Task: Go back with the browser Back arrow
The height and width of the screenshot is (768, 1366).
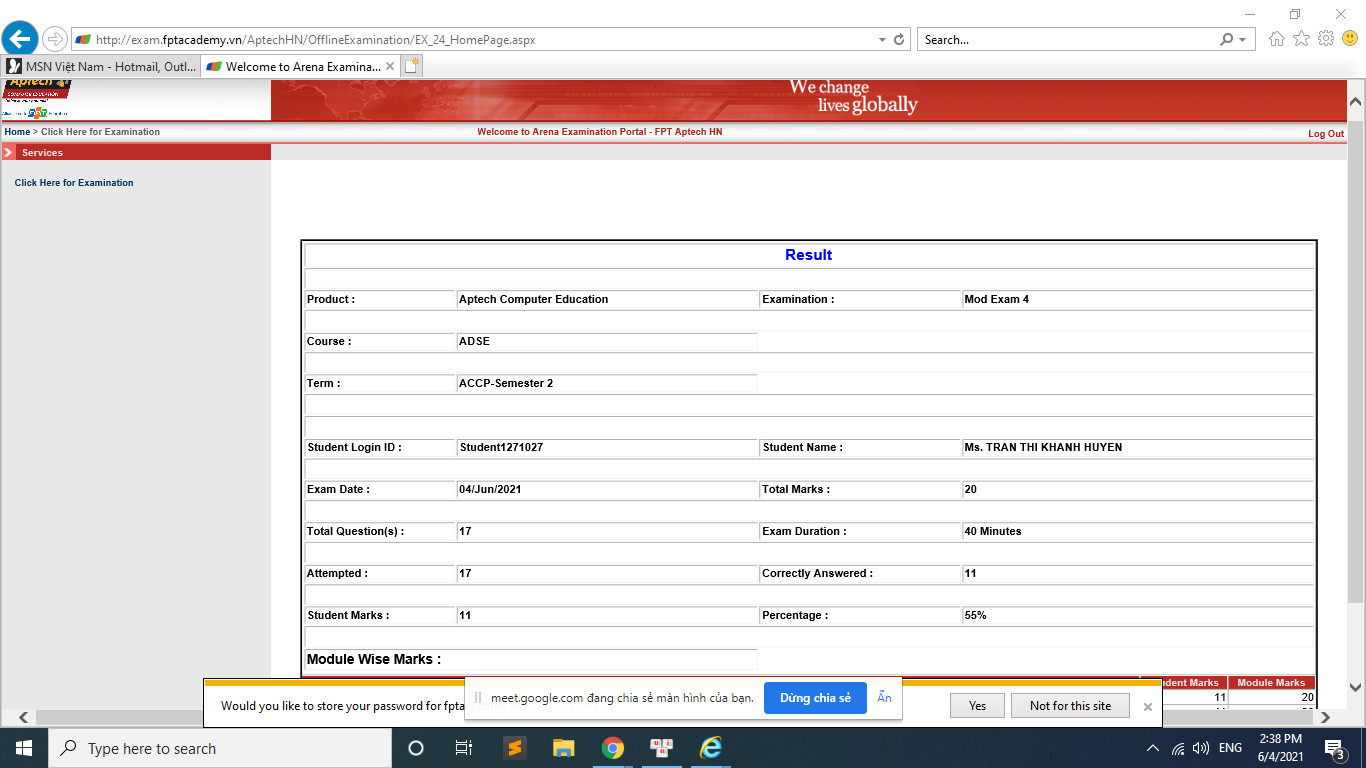Action: 19,40
